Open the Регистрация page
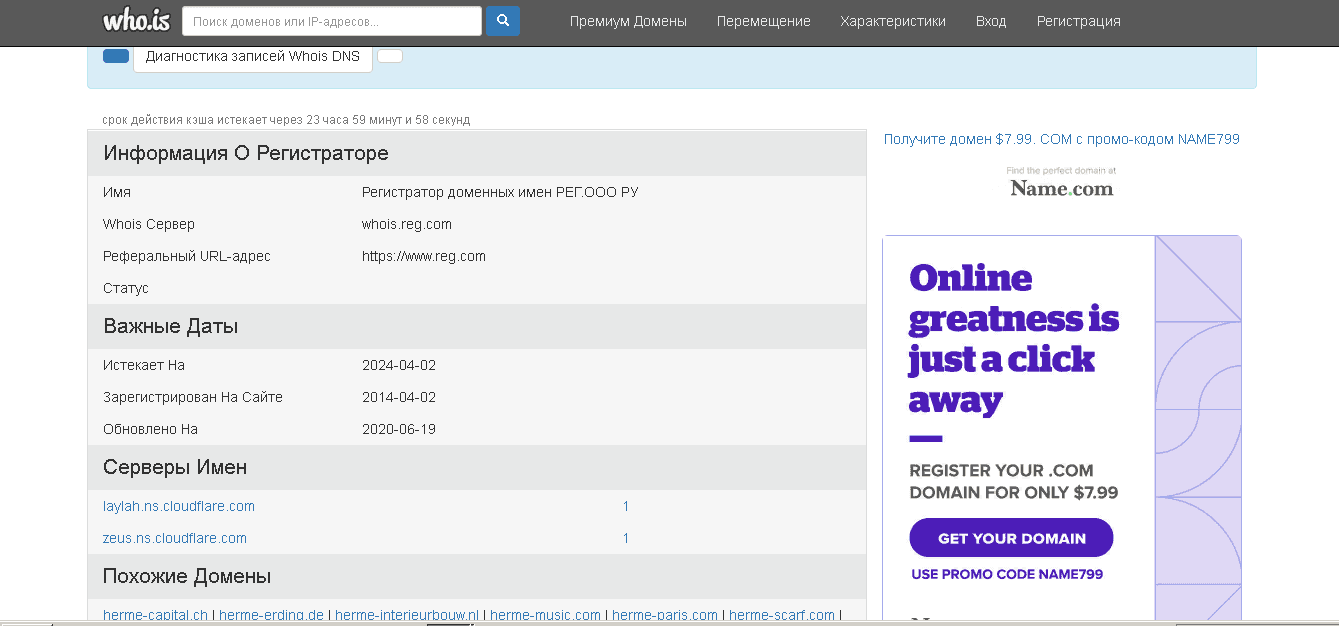This screenshot has height=626, width=1339. [1078, 21]
